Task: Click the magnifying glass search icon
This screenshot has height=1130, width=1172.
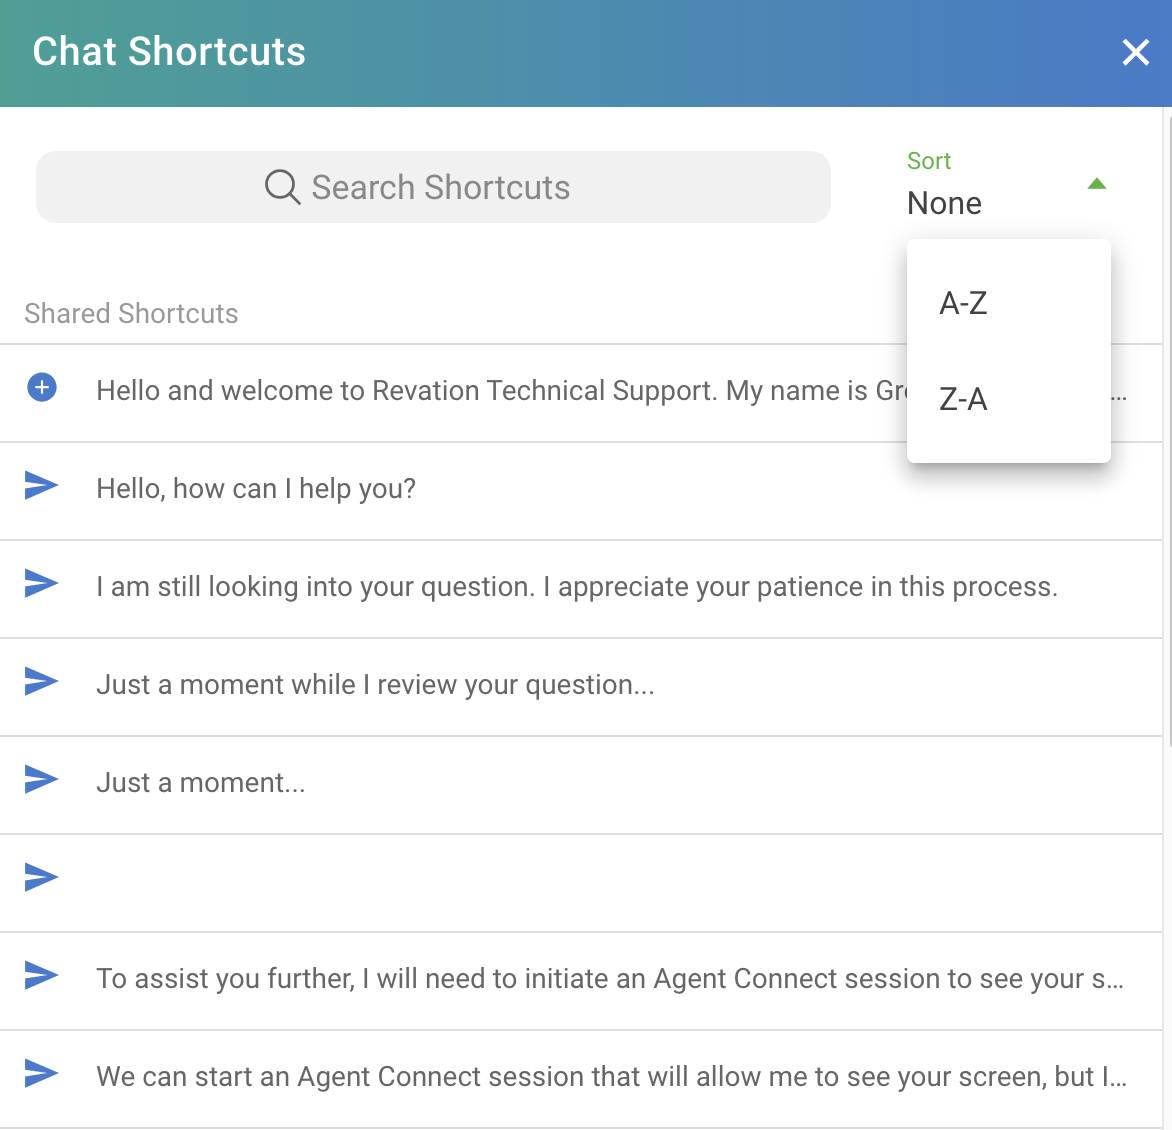Action: pyautogui.click(x=282, y=187)
